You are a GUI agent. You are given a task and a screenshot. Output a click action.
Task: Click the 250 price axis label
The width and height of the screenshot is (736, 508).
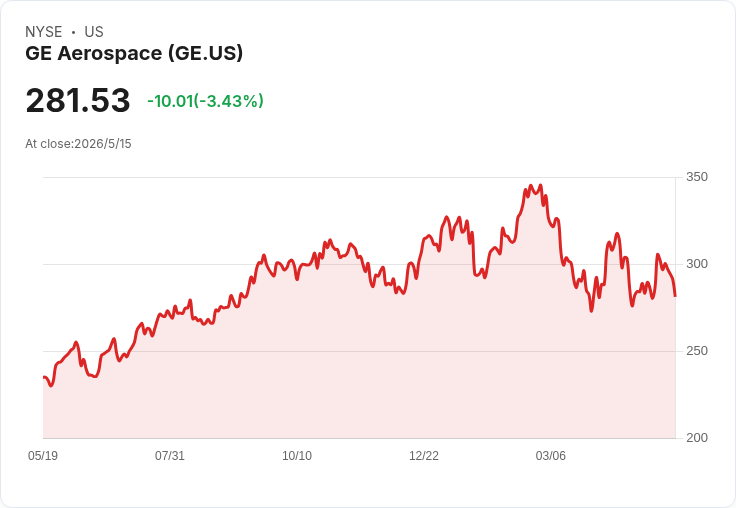(697, 351)
